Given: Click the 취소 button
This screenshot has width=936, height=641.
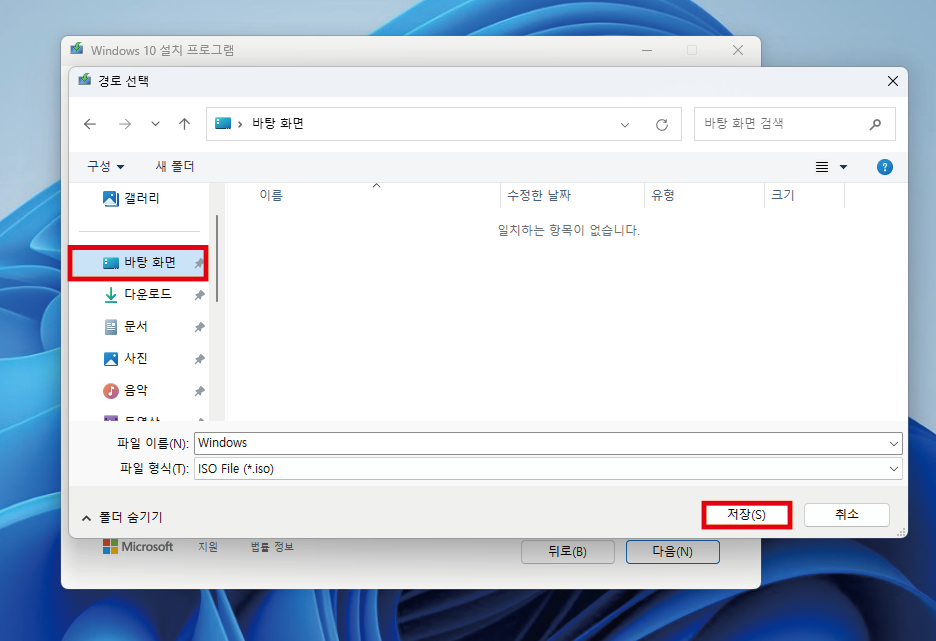Looking at the screenshot, I should [846, 514].
